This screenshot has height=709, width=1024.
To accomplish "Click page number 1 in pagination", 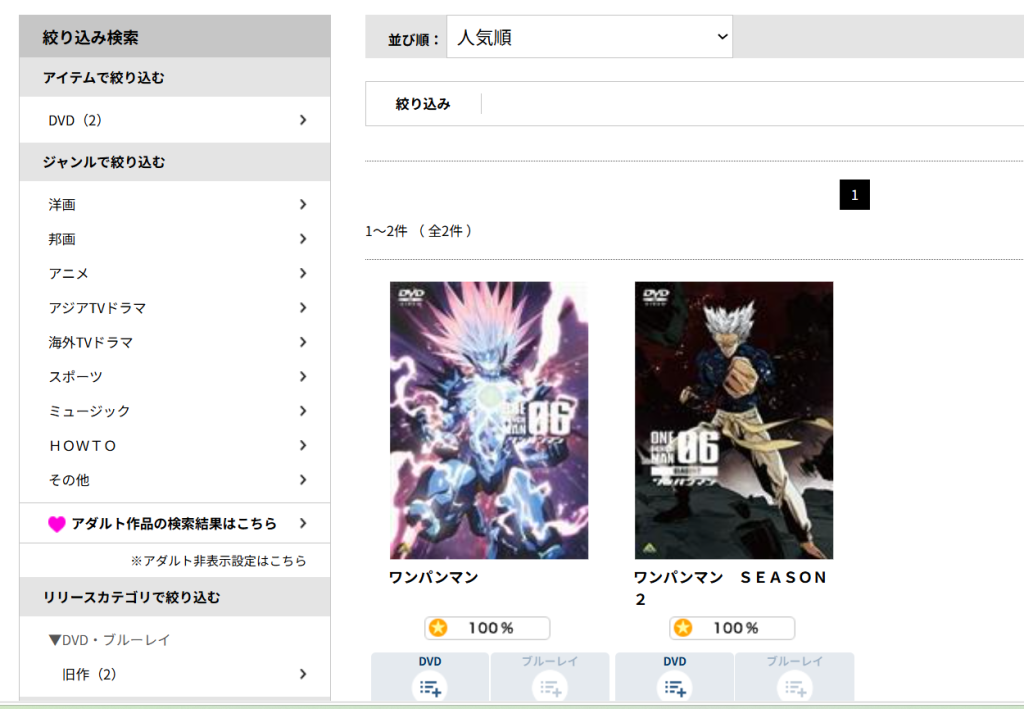I will click(854, 195).
